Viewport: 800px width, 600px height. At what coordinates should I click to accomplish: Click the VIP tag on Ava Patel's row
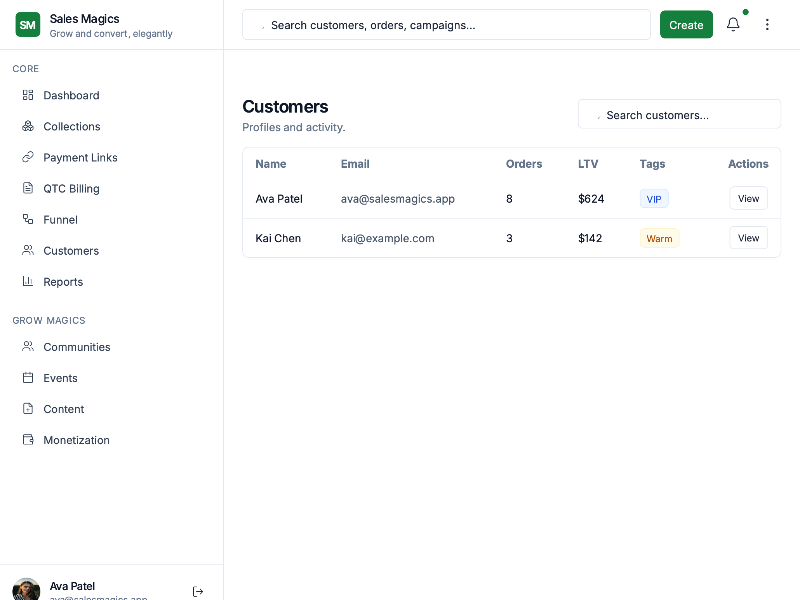pos(654,199)
